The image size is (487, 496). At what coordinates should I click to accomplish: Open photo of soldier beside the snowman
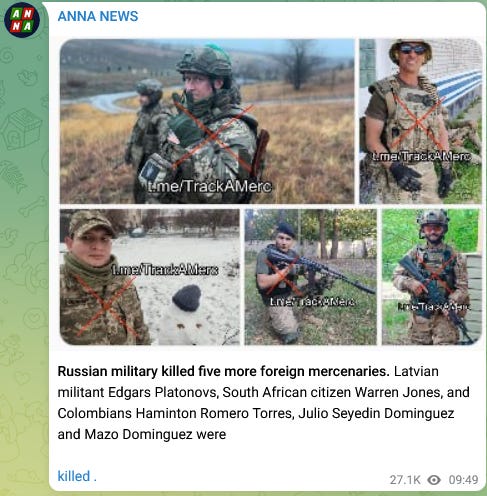pos(150,277)
